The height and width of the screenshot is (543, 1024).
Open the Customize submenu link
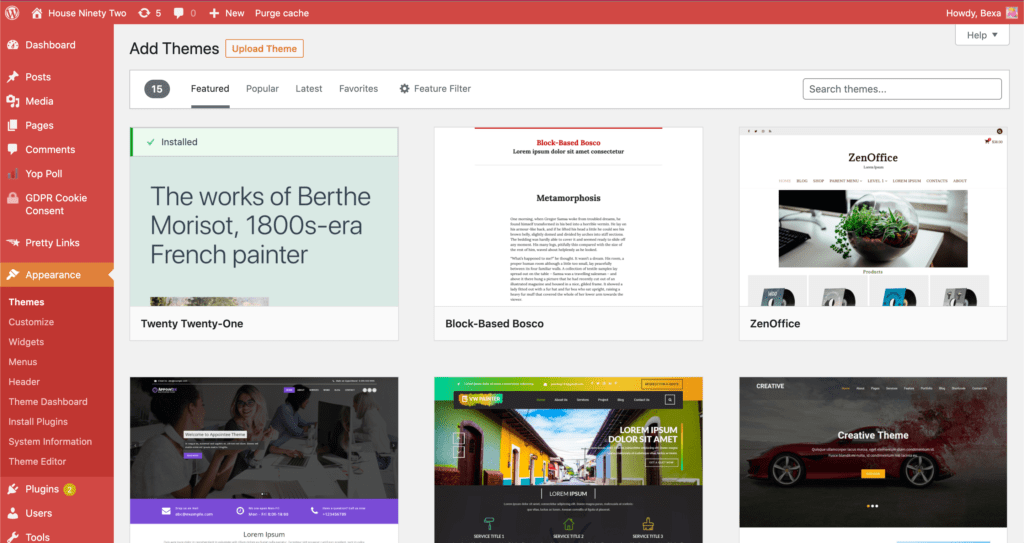coord(31,322)
